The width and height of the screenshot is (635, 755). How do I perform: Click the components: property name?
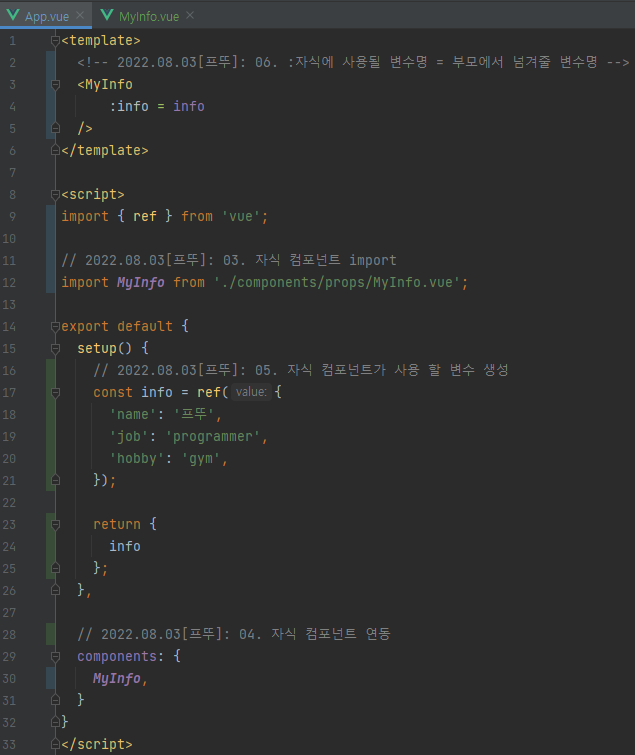117,656
